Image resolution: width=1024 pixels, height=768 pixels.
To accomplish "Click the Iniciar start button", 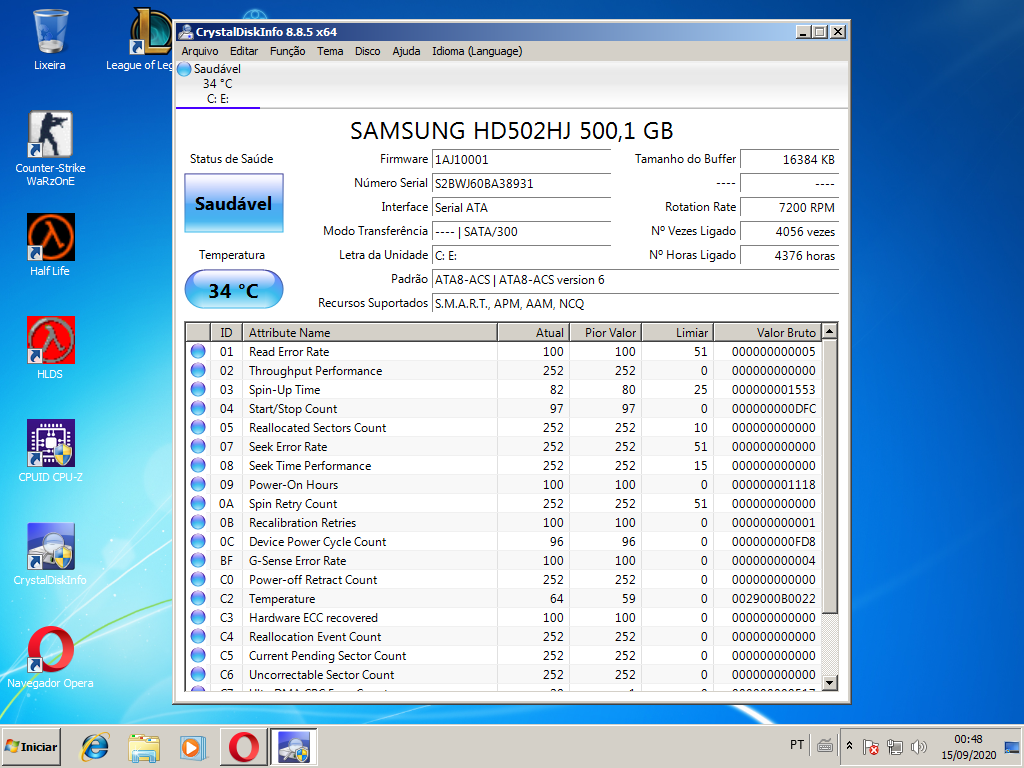I will click(x=31, y=746).
